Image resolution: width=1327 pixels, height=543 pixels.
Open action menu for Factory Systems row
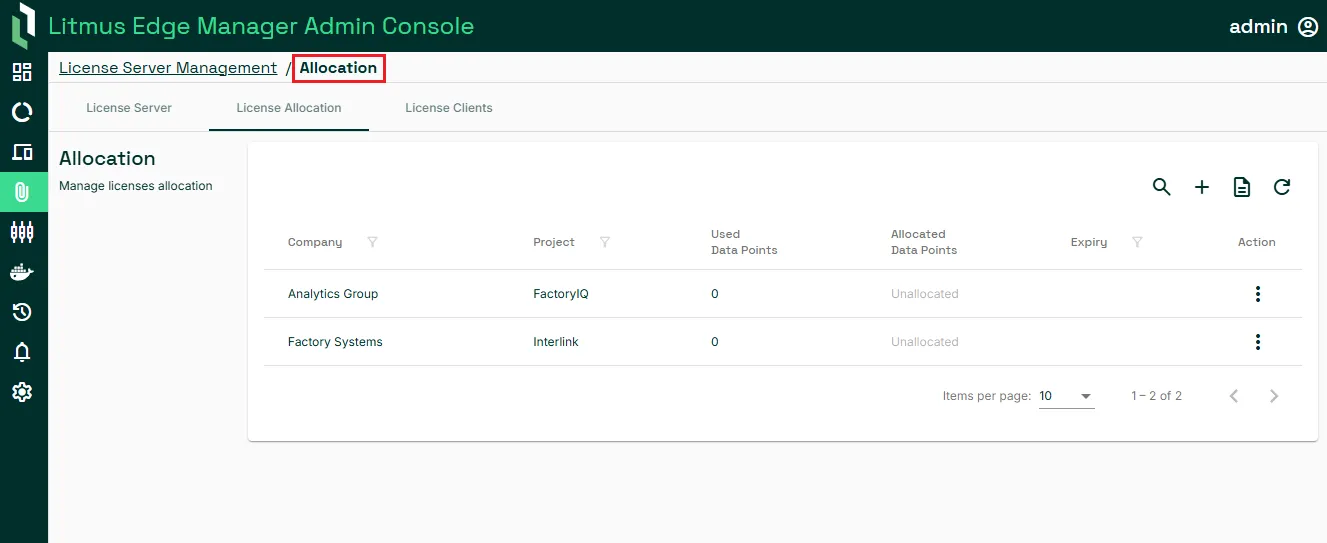point(1258,342)
